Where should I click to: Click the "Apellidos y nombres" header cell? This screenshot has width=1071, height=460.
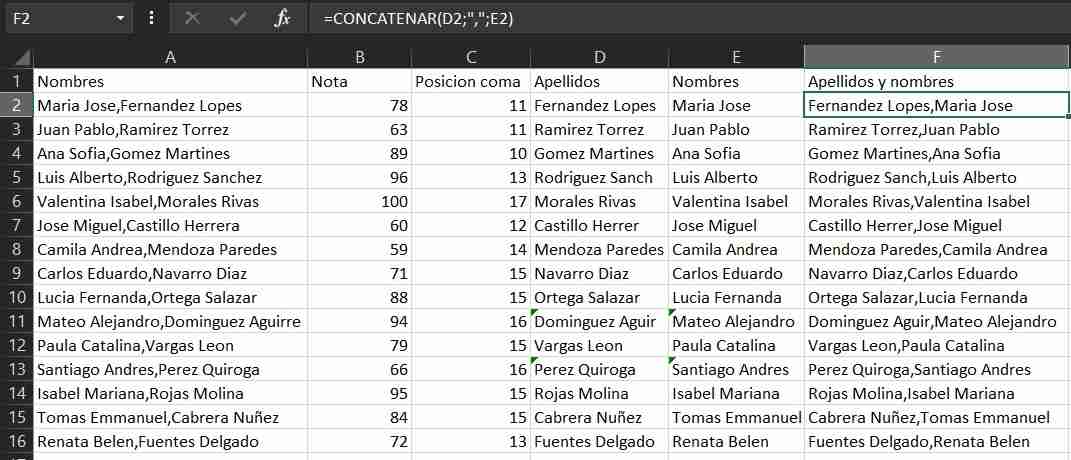tap(881, 82)
